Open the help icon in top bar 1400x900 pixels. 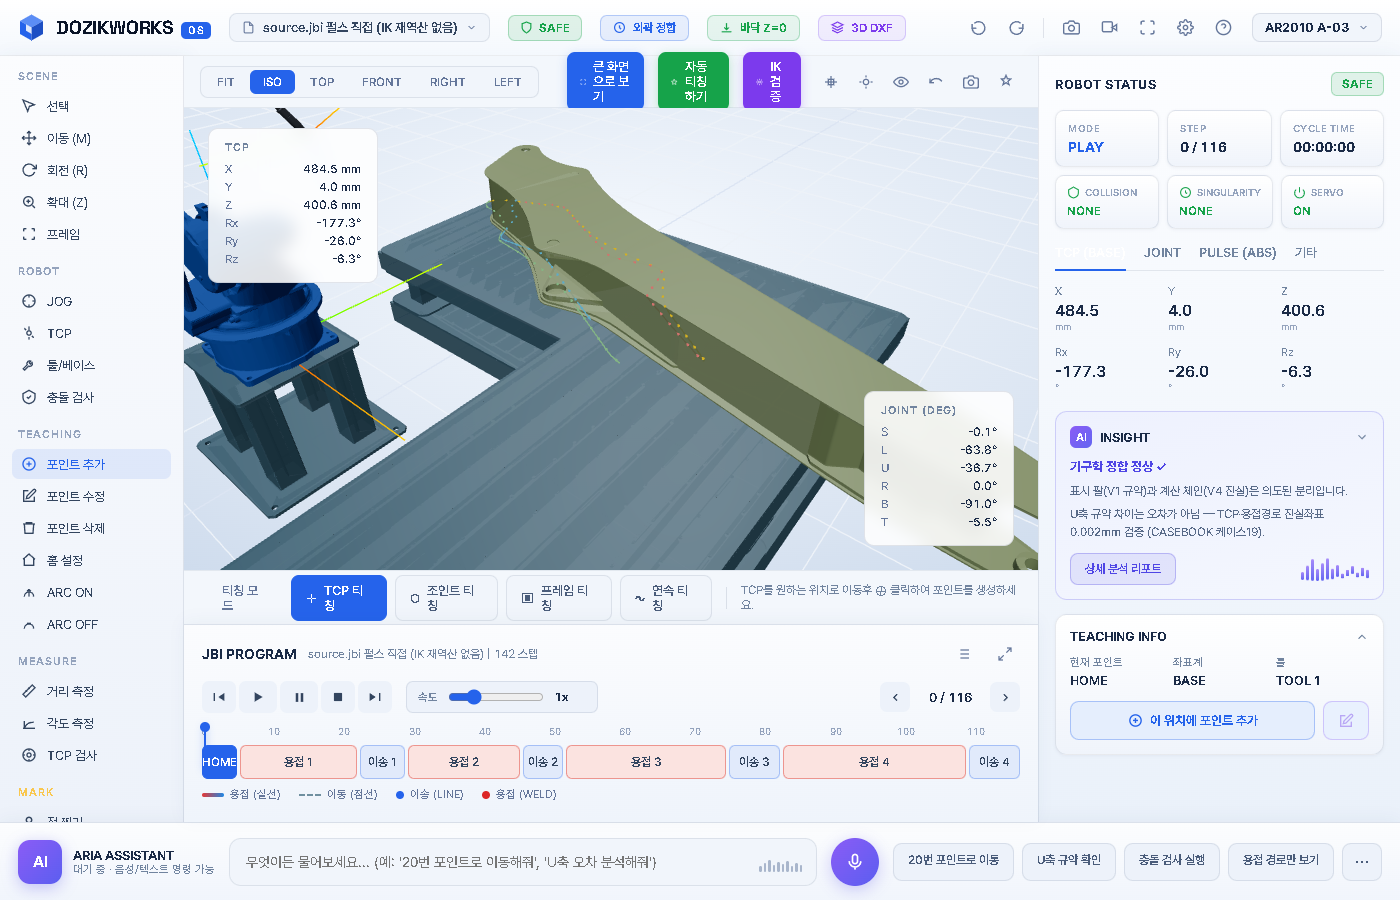[1223, 28]
